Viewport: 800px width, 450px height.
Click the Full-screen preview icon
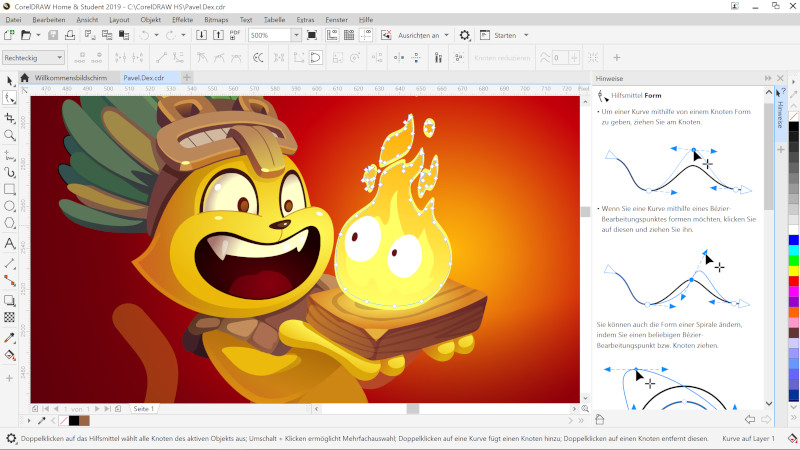tap(312, 35)
